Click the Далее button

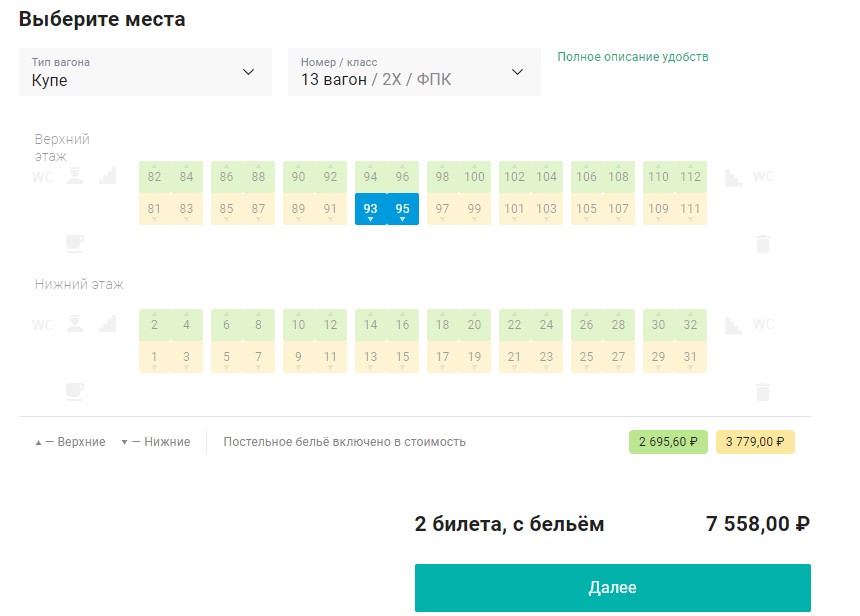[613, 587]
